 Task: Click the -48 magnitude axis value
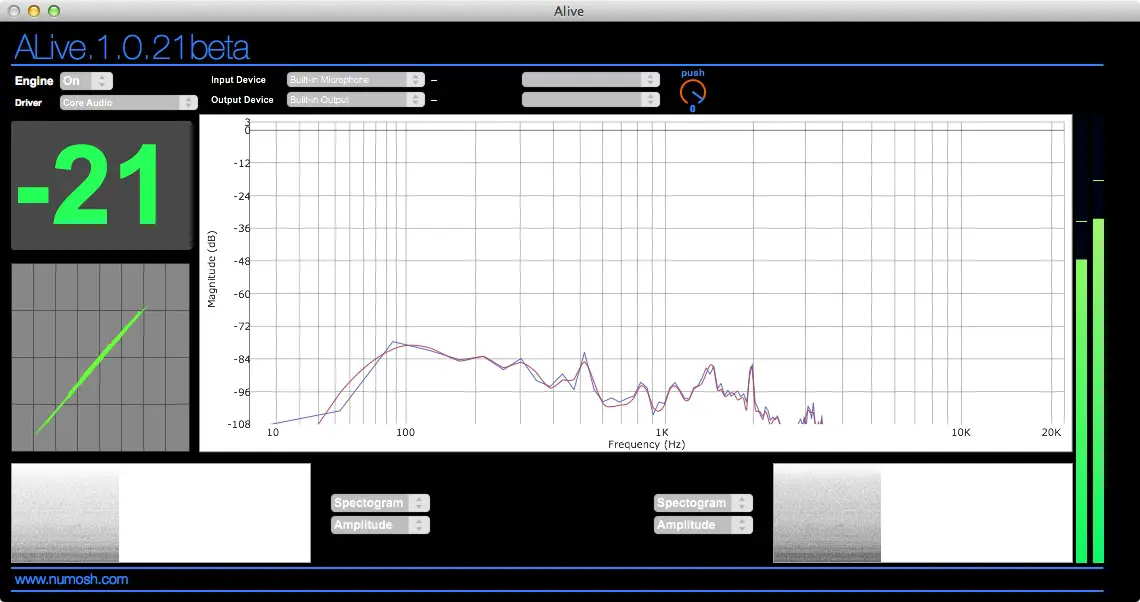241,261
